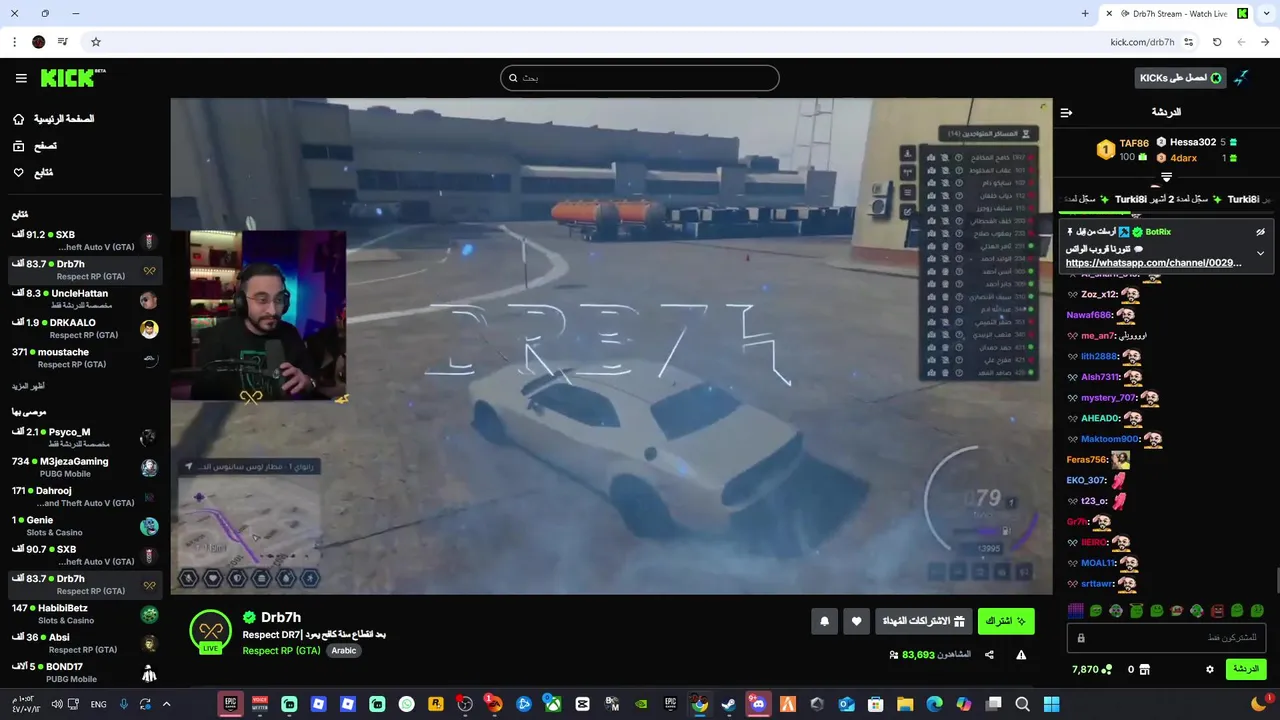Expand the pinned BotRix message chevron

click(1260, 253)
